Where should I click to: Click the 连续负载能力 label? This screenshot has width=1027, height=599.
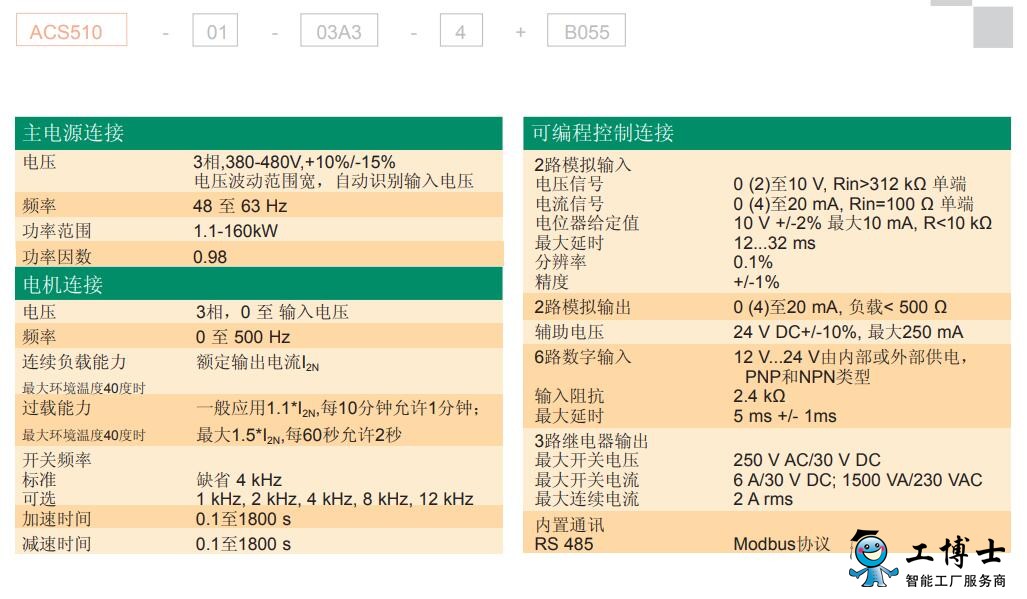pyautogui.click(x=74, y=362)
